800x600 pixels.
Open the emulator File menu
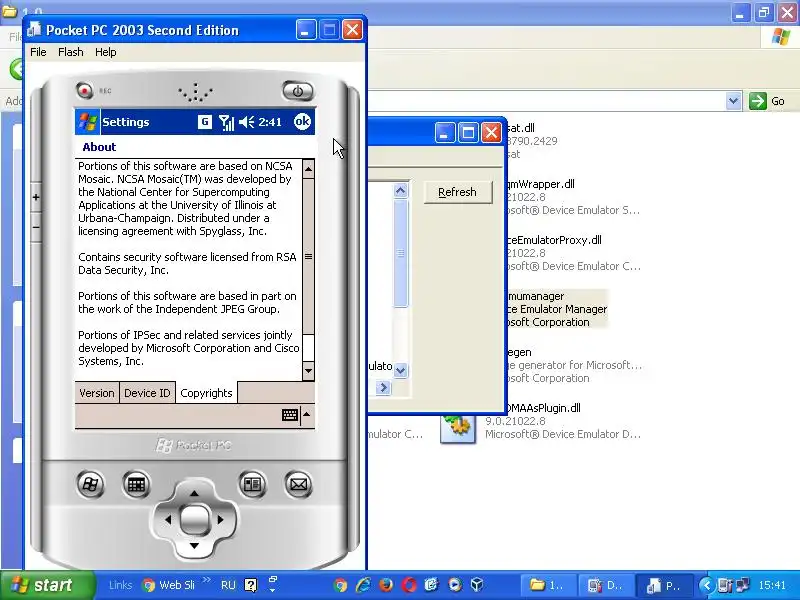coord(38,52)
